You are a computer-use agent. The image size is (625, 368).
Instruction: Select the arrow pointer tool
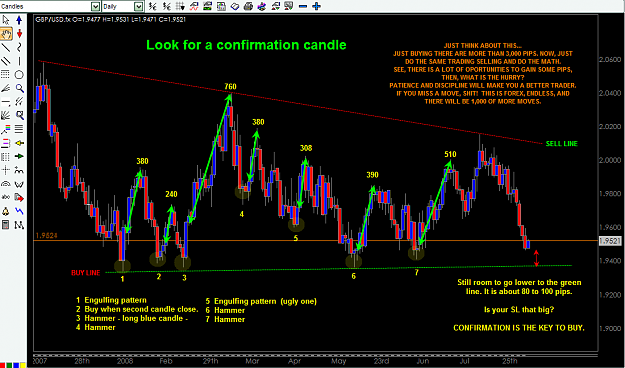[6, 20]
